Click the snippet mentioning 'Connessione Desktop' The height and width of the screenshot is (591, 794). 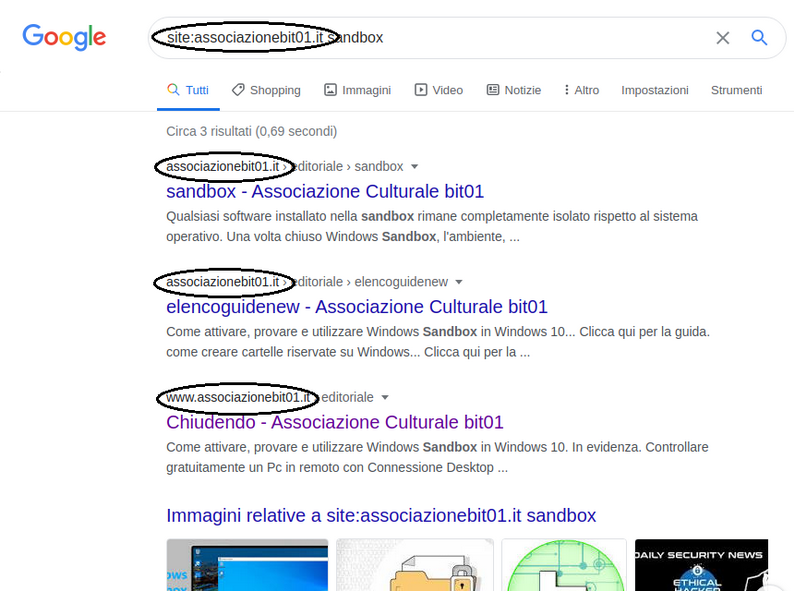coord(438,457)
